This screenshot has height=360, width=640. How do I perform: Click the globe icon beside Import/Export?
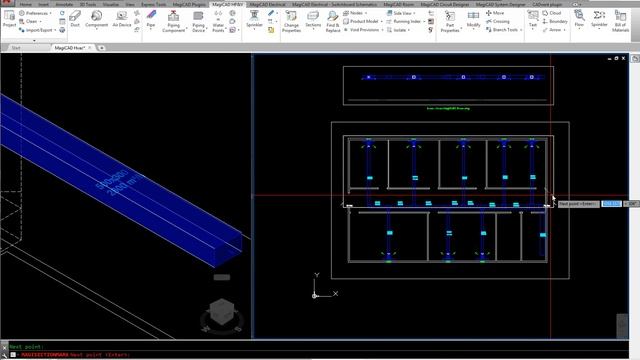pos(62,30)
